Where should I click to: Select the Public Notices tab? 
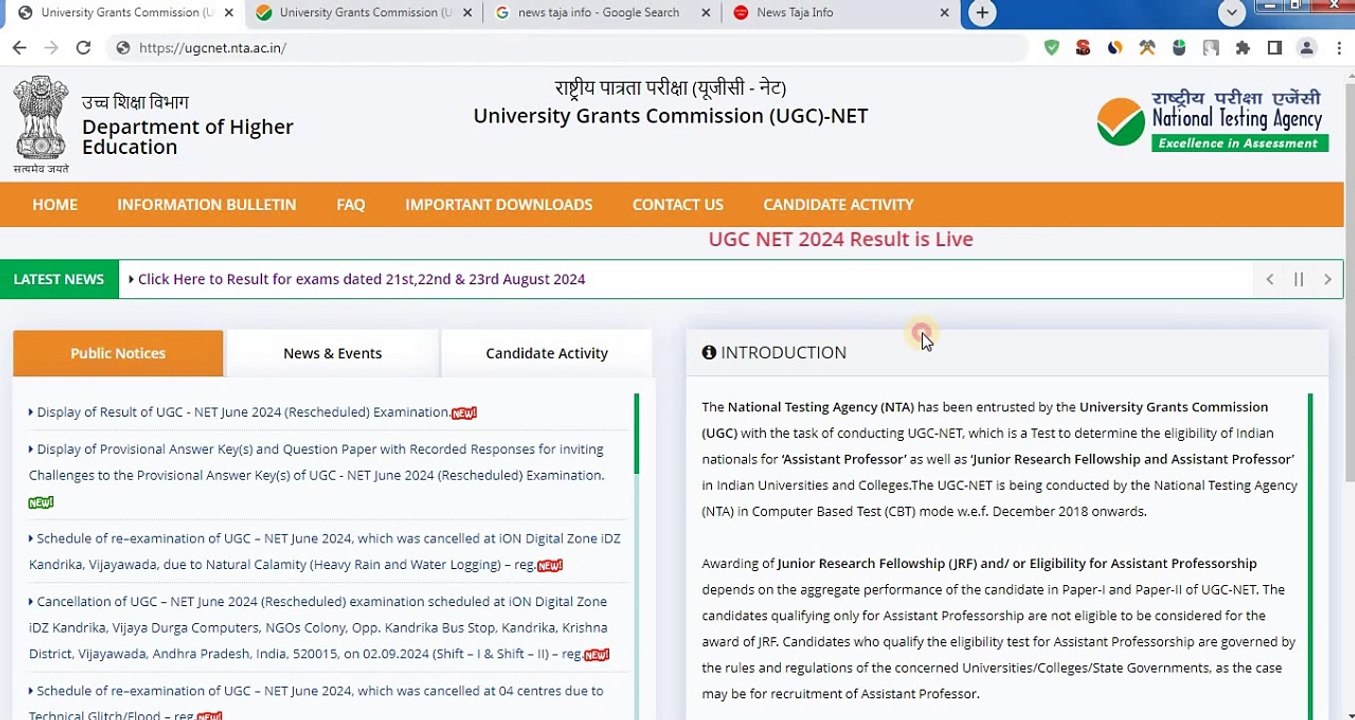pos(118,353)
